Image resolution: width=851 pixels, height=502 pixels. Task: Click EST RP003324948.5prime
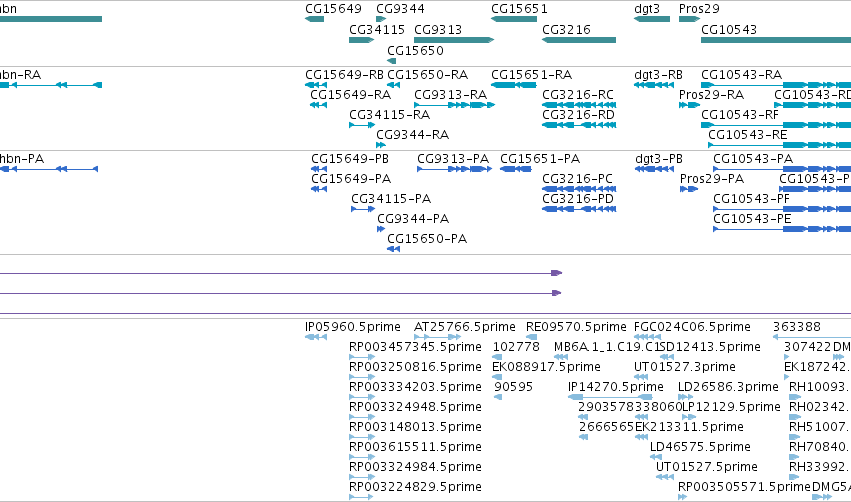[x=415, y=407]
